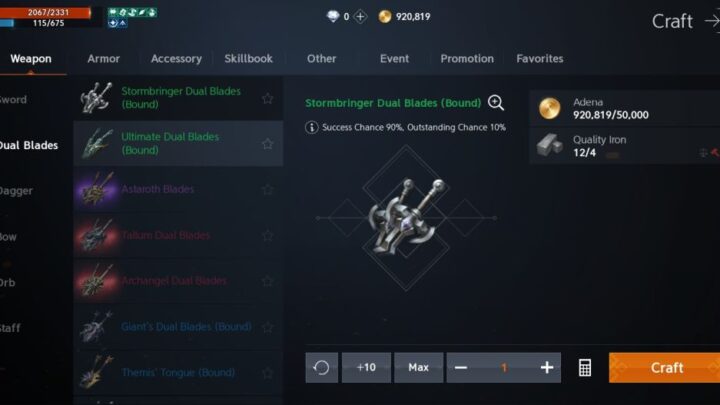Toggle favorite star for Ultimate Dual Blades

(x=267, y=144)
